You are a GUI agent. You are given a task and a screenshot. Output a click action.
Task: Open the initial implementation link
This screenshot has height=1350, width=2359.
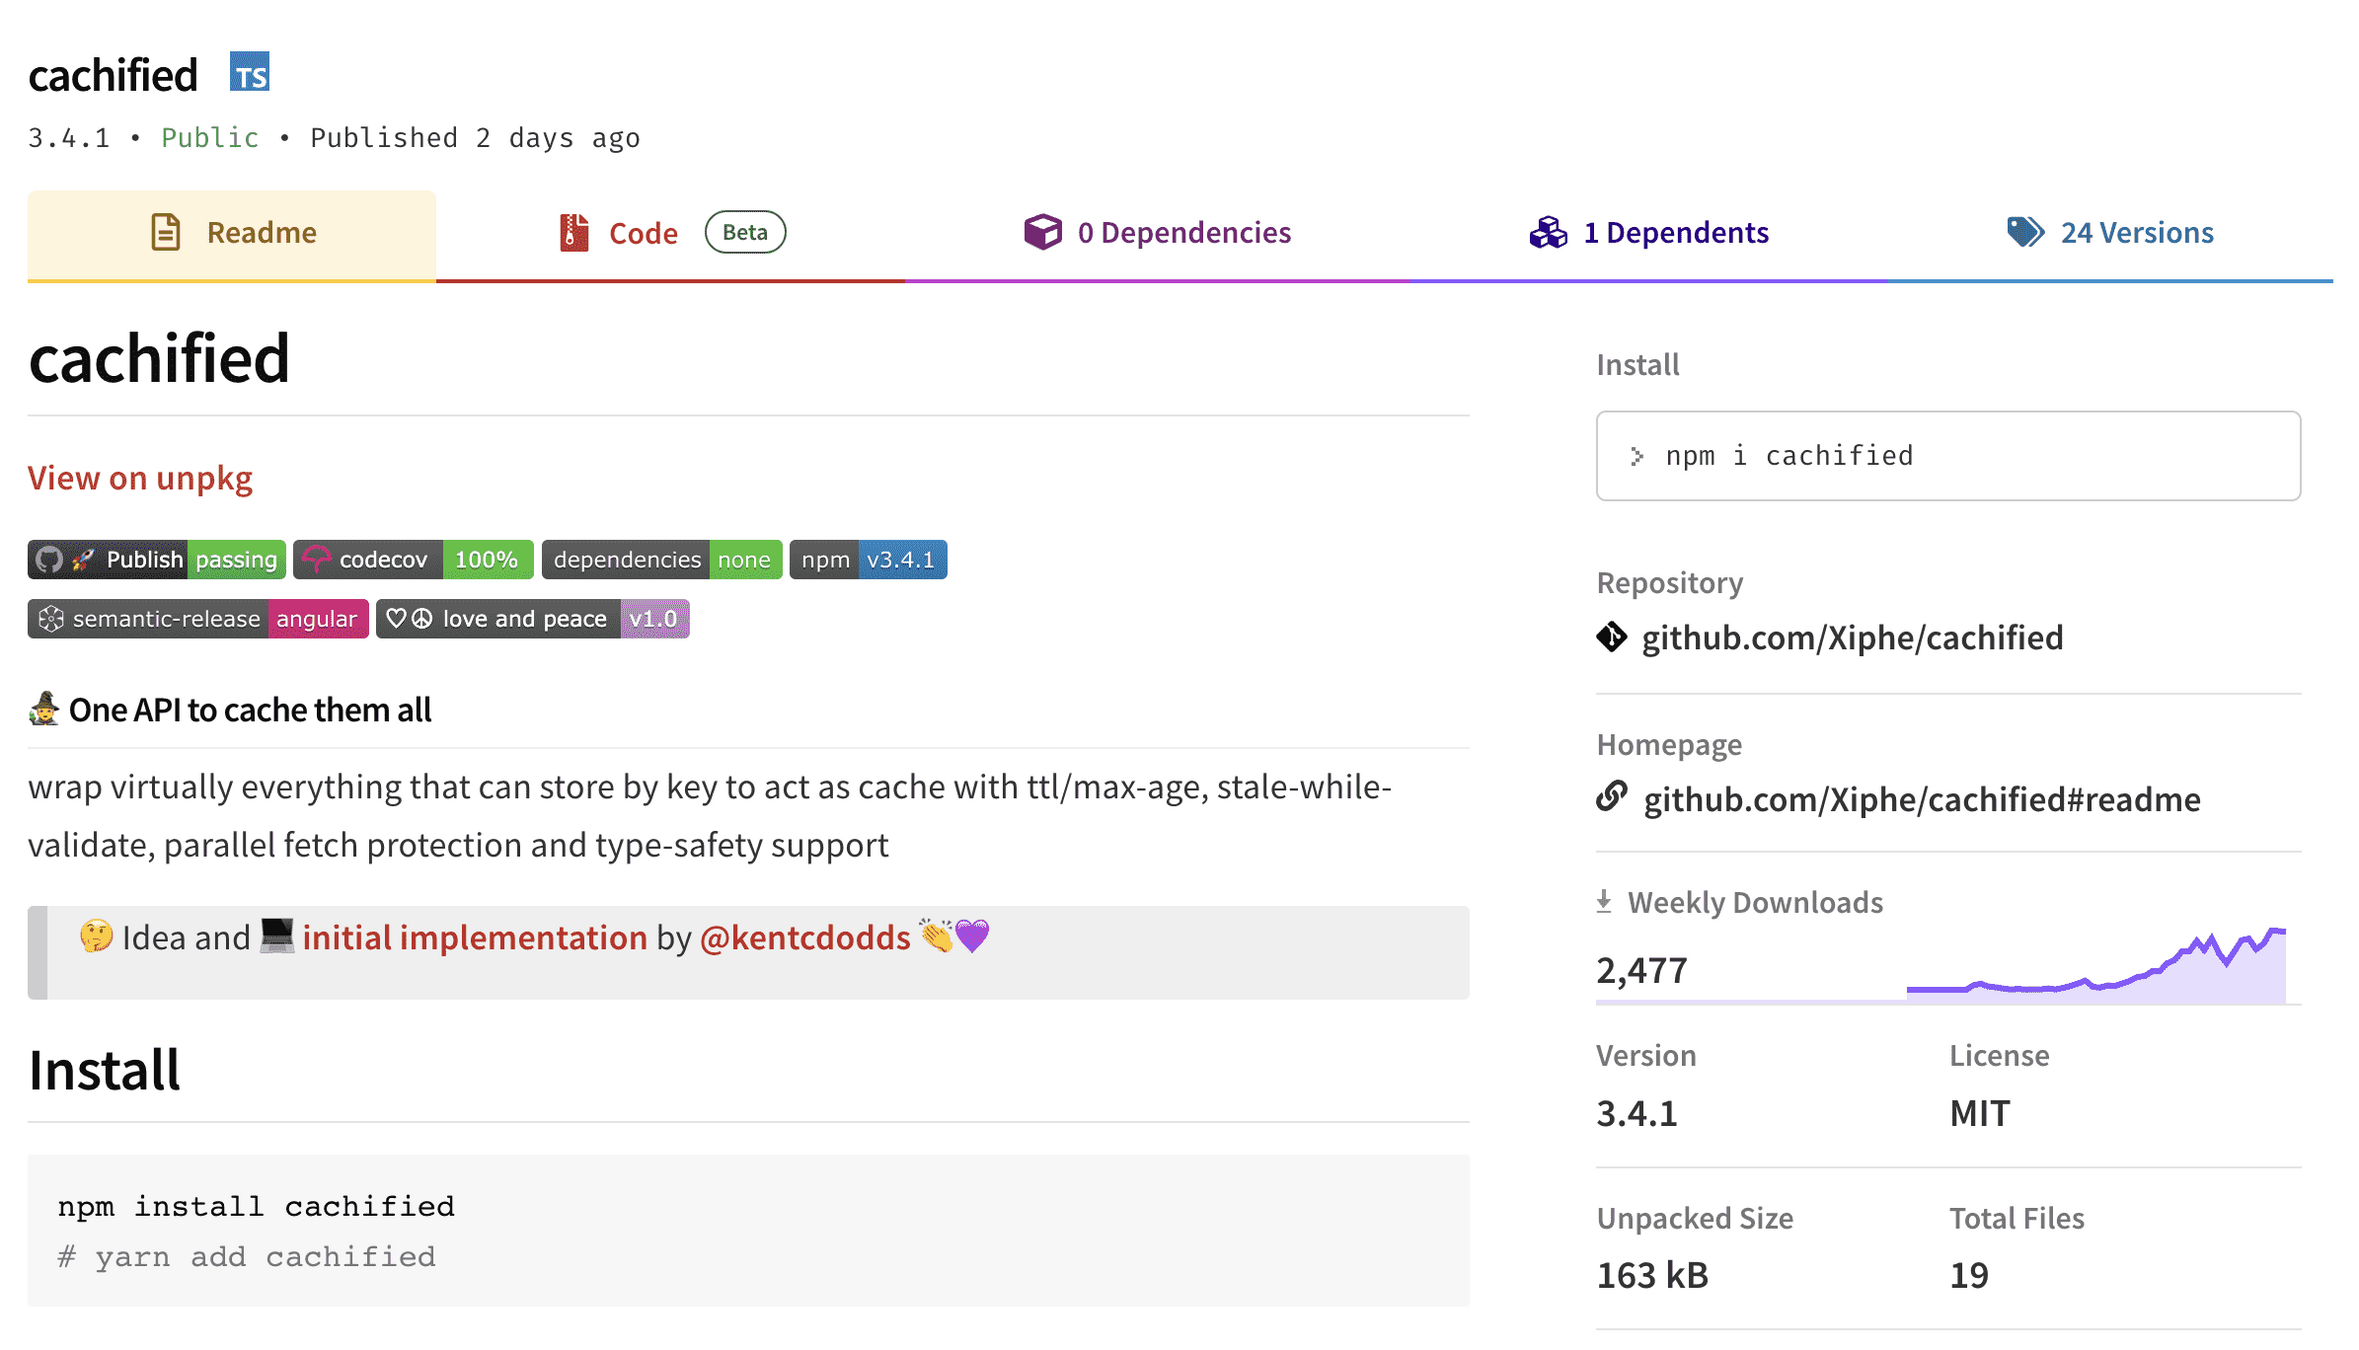point(474,938)
